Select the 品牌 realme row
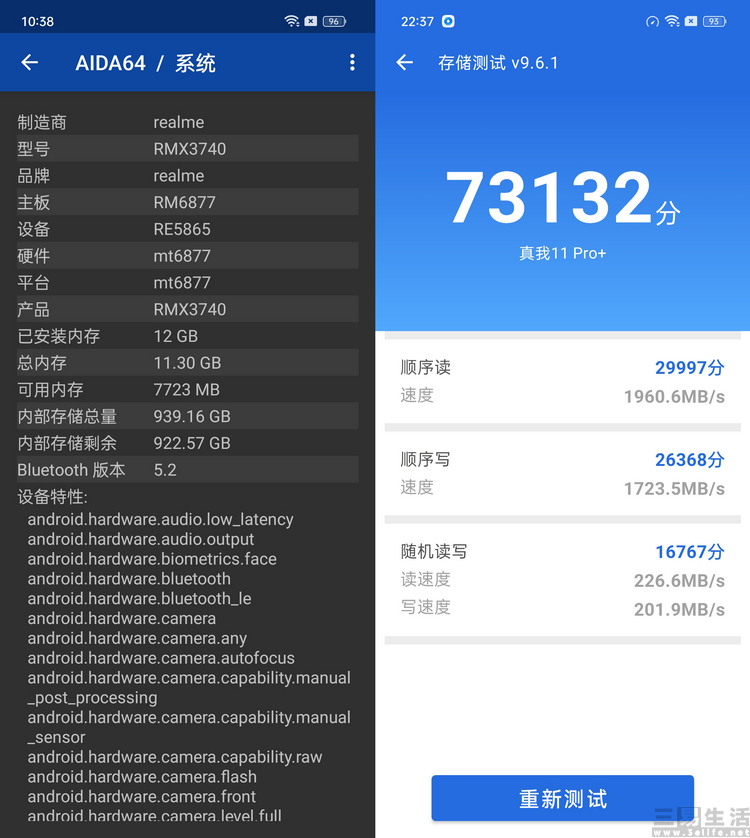This screenshot has height=838, width=750. click(x=188, y=175)
